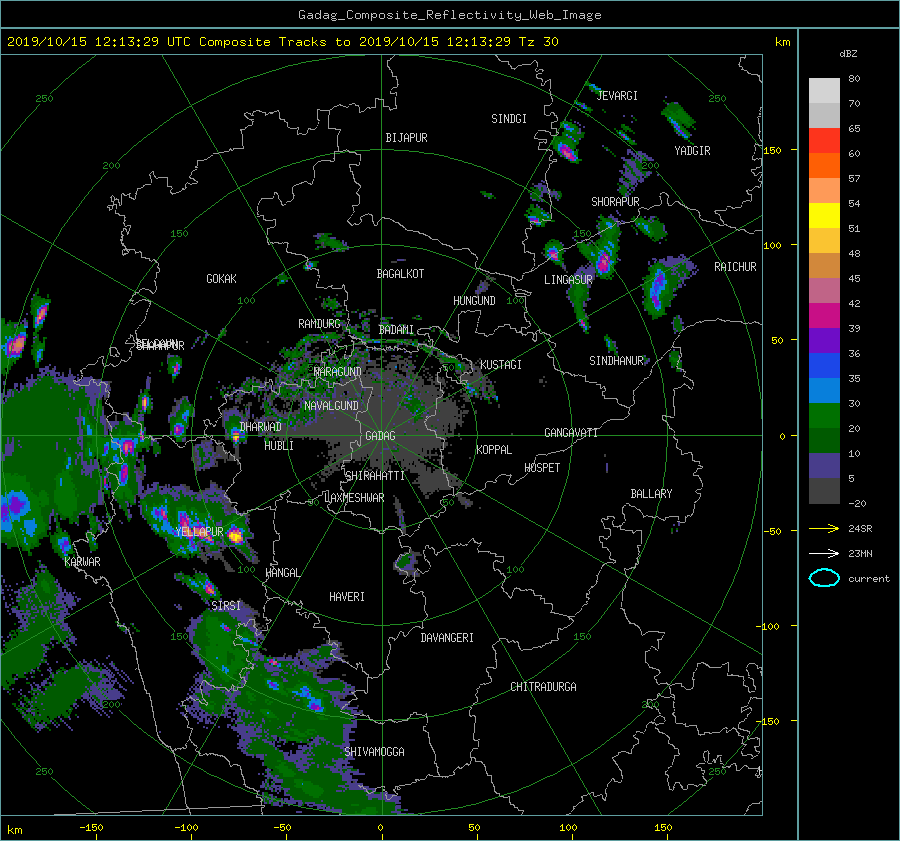
Task: Click the dBZ legend heading
Action: point(848,54)
